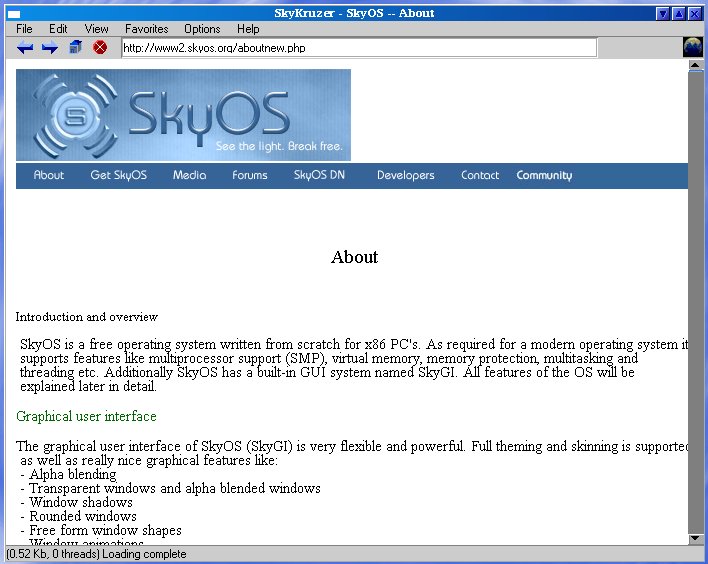Image resolution: width=708 pixels, height=564 pixels.
Task: Close the SkyKruzer window
Action: click(x=694, y=14)
